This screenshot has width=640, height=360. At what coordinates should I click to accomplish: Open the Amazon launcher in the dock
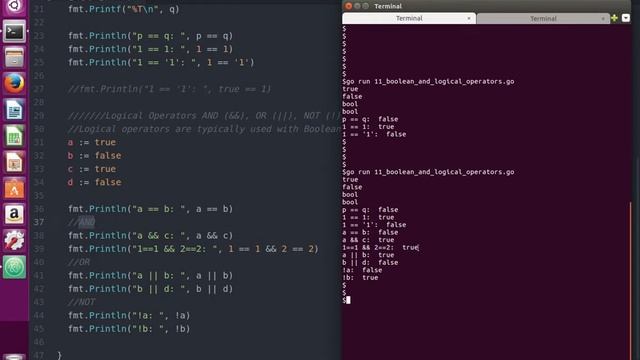[x=14, y=214]
